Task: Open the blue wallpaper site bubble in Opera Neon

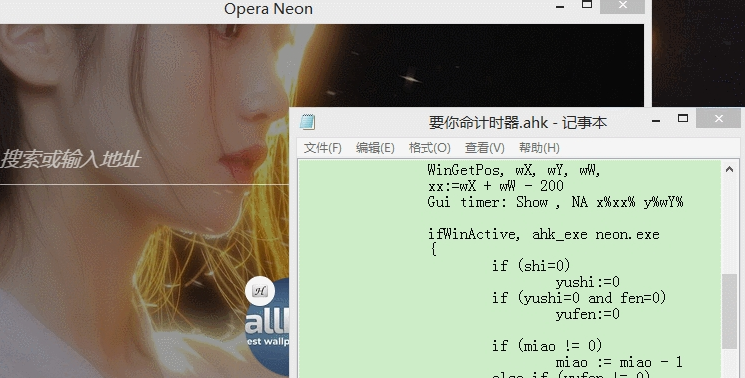Action: tap(268, 328)
